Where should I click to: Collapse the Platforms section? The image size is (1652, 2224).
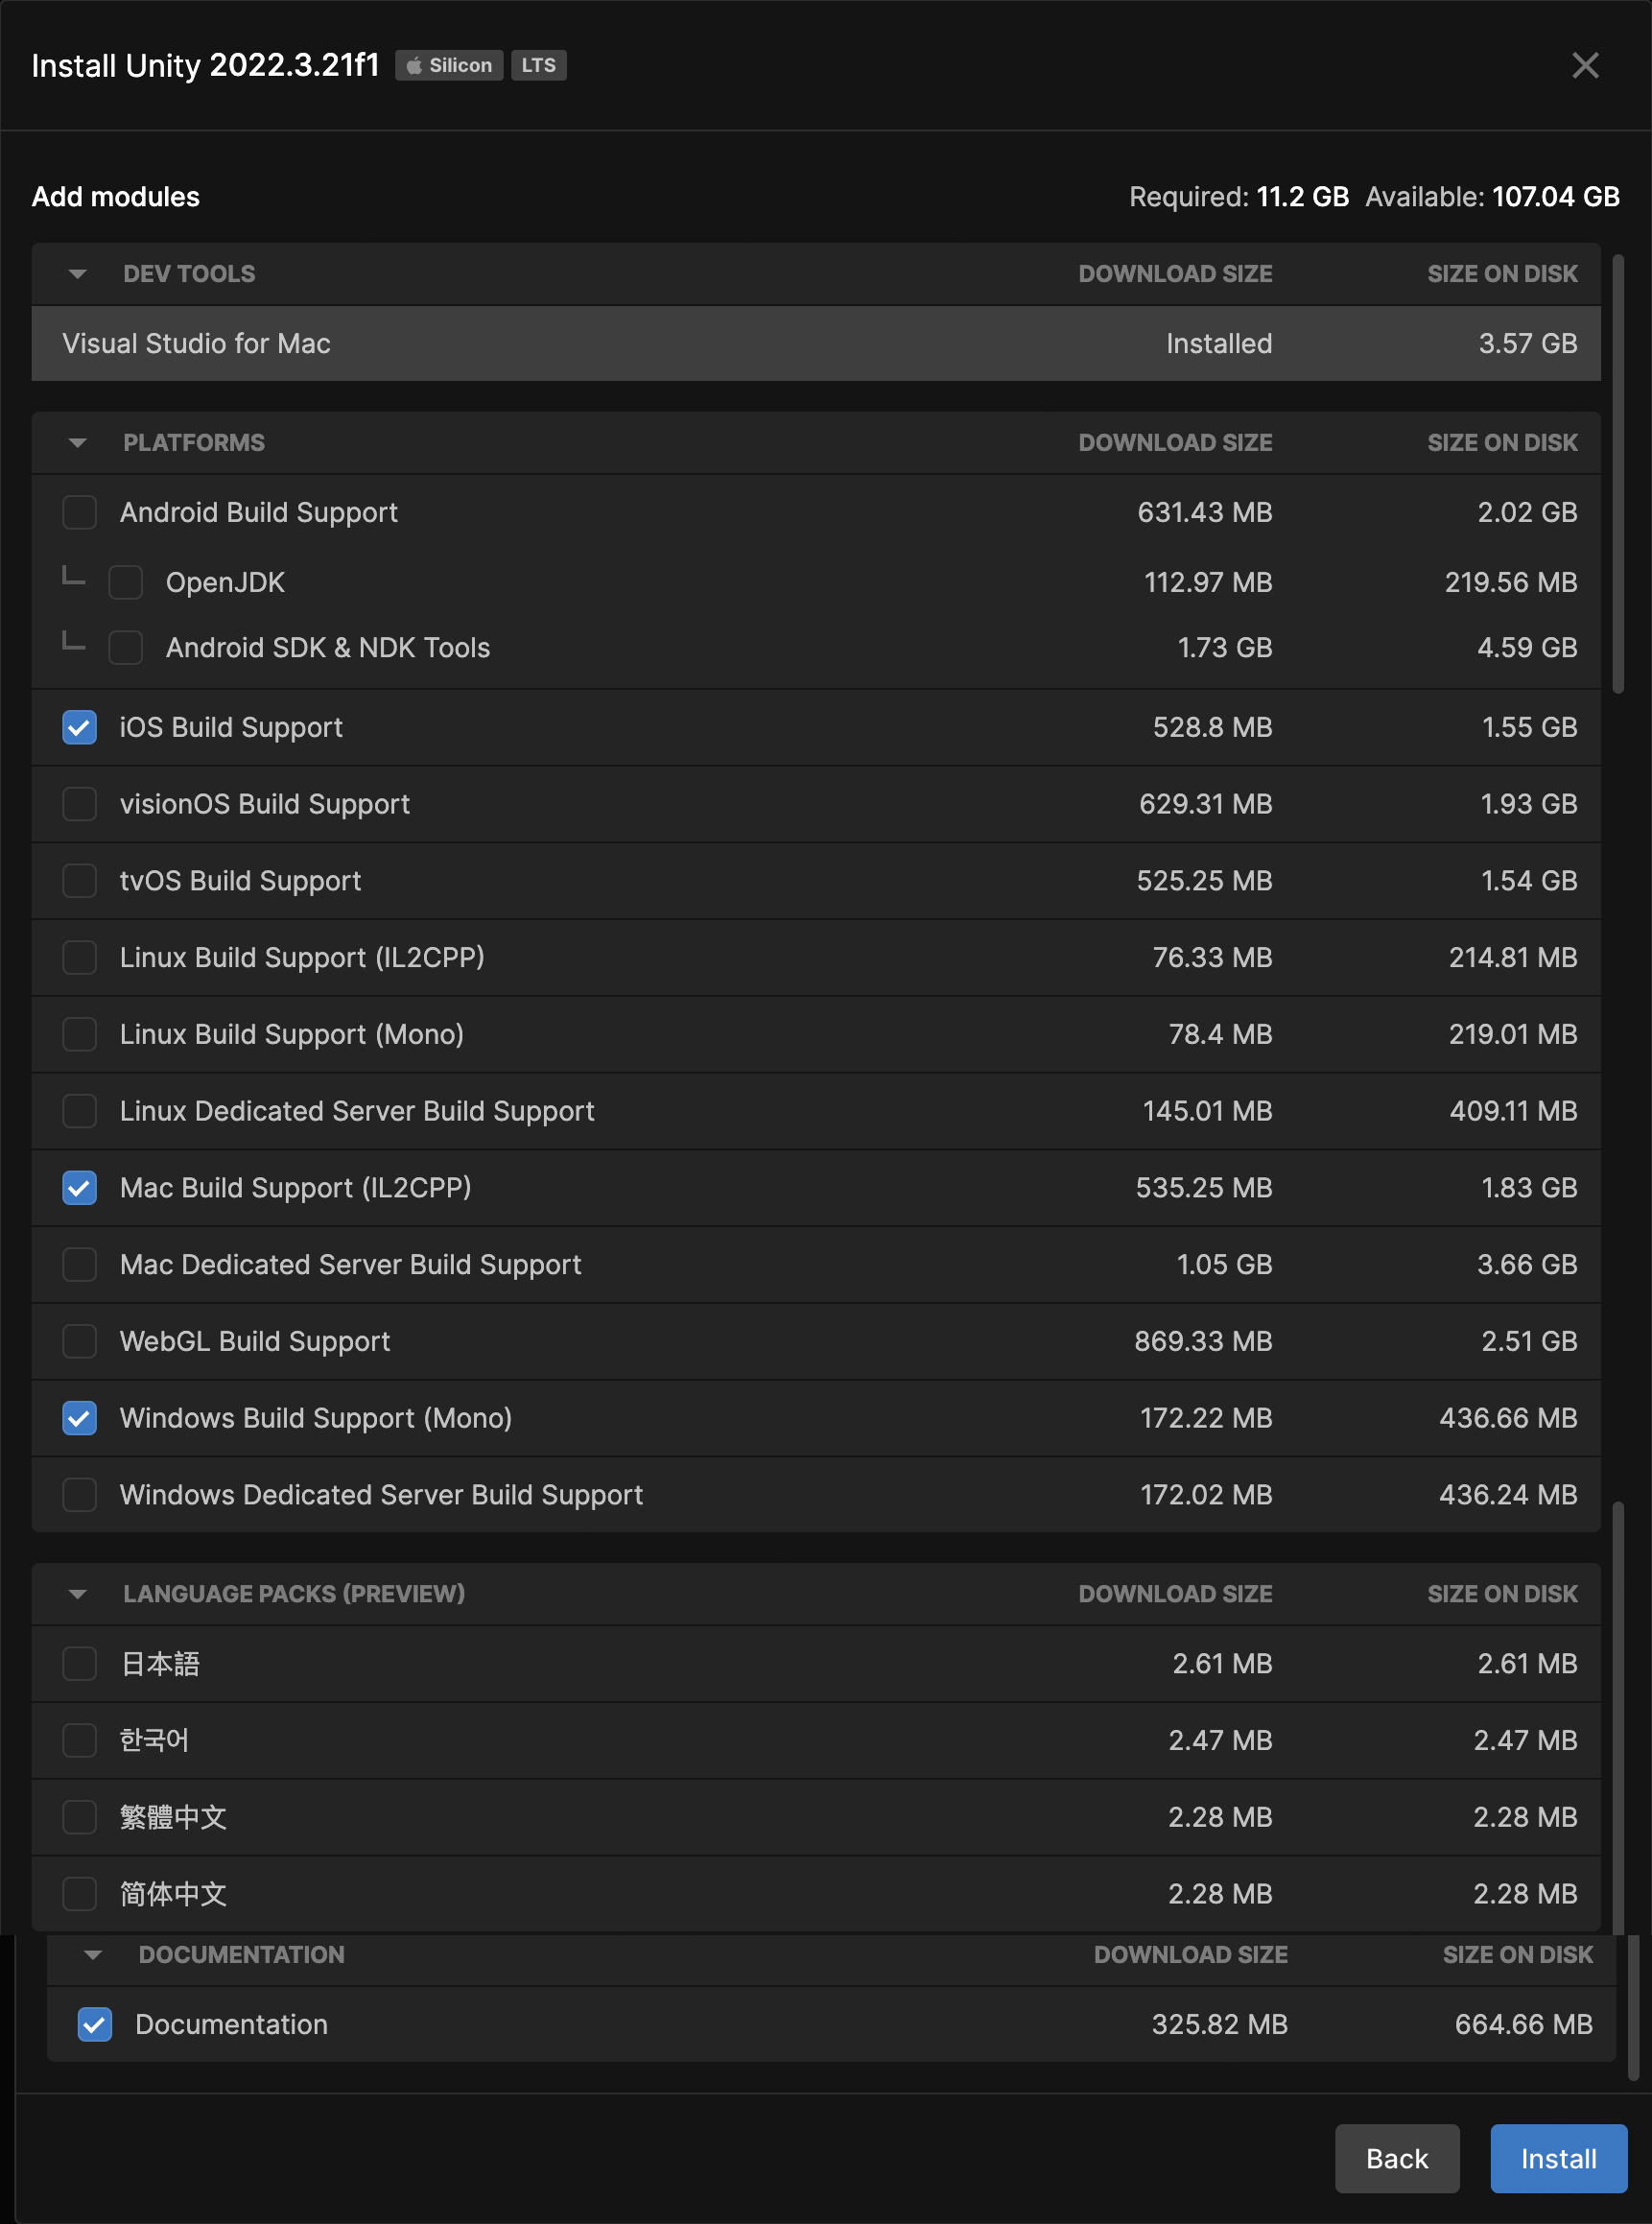[78, 443]
